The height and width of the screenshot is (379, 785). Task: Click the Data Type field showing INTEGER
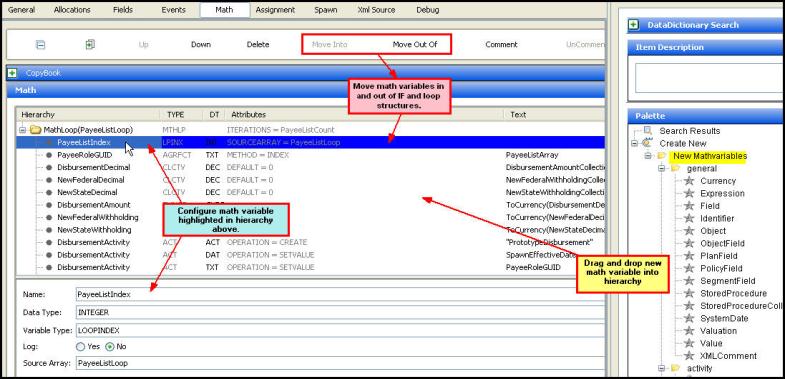[340, 312]
